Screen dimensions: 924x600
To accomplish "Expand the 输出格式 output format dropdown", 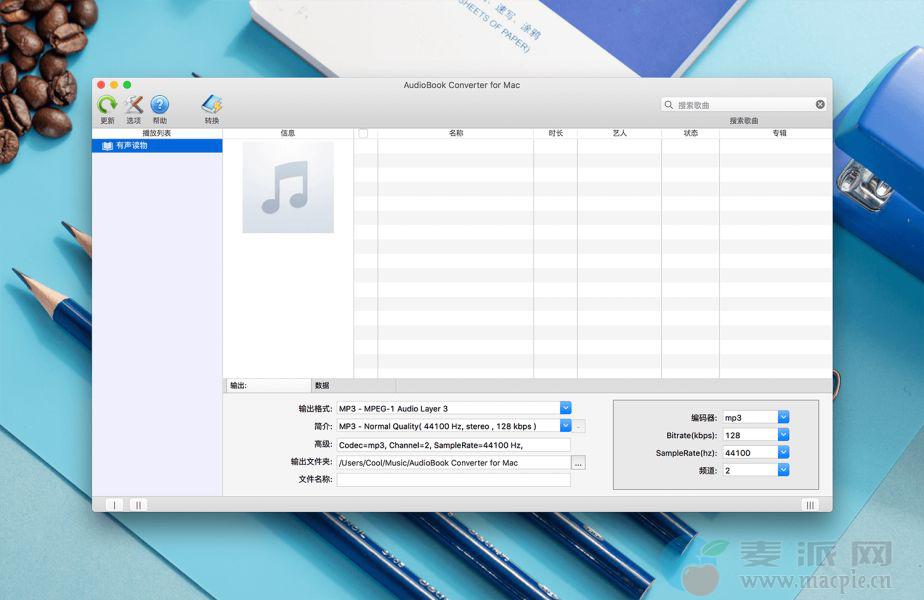I will (x=565, y=408).
